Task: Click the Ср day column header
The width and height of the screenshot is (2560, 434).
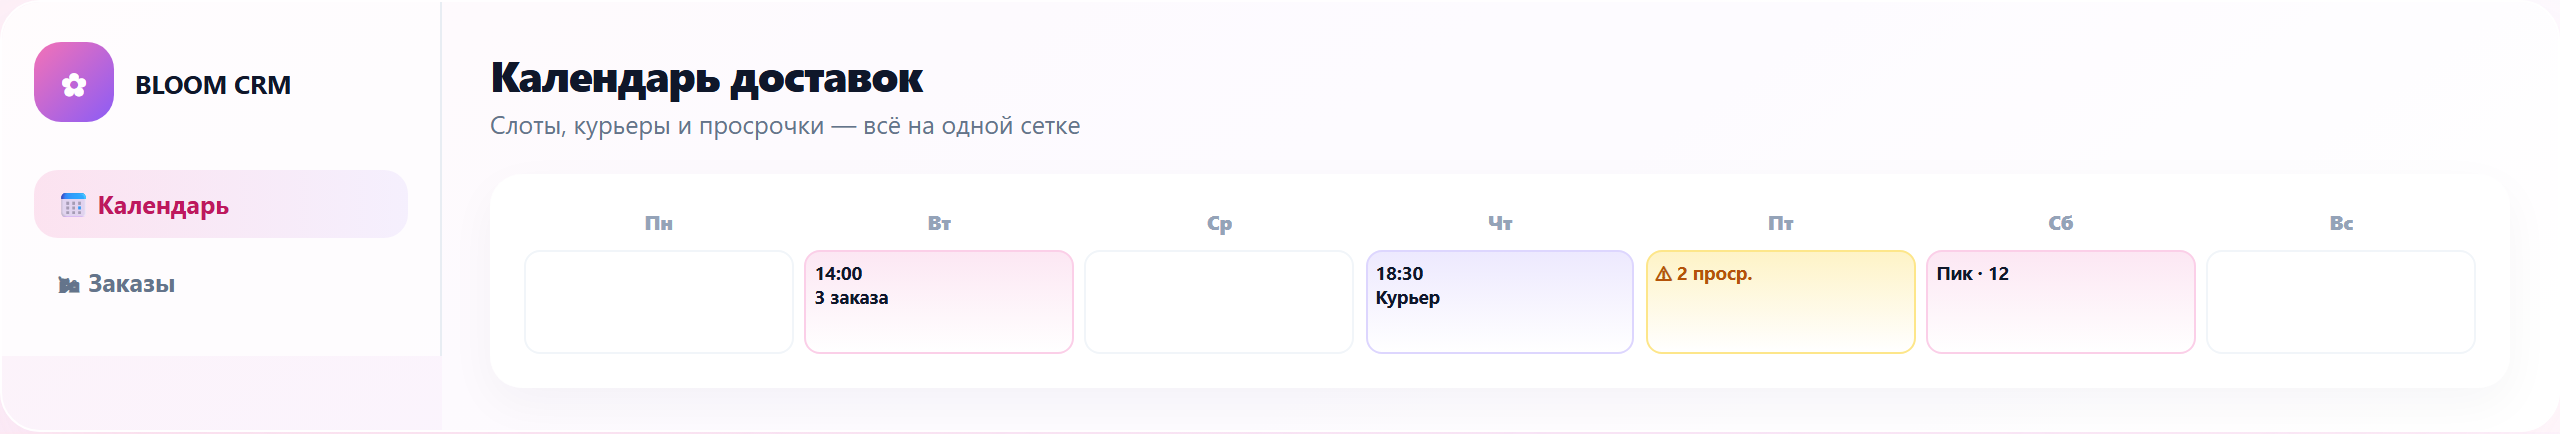Action: 1219,223
